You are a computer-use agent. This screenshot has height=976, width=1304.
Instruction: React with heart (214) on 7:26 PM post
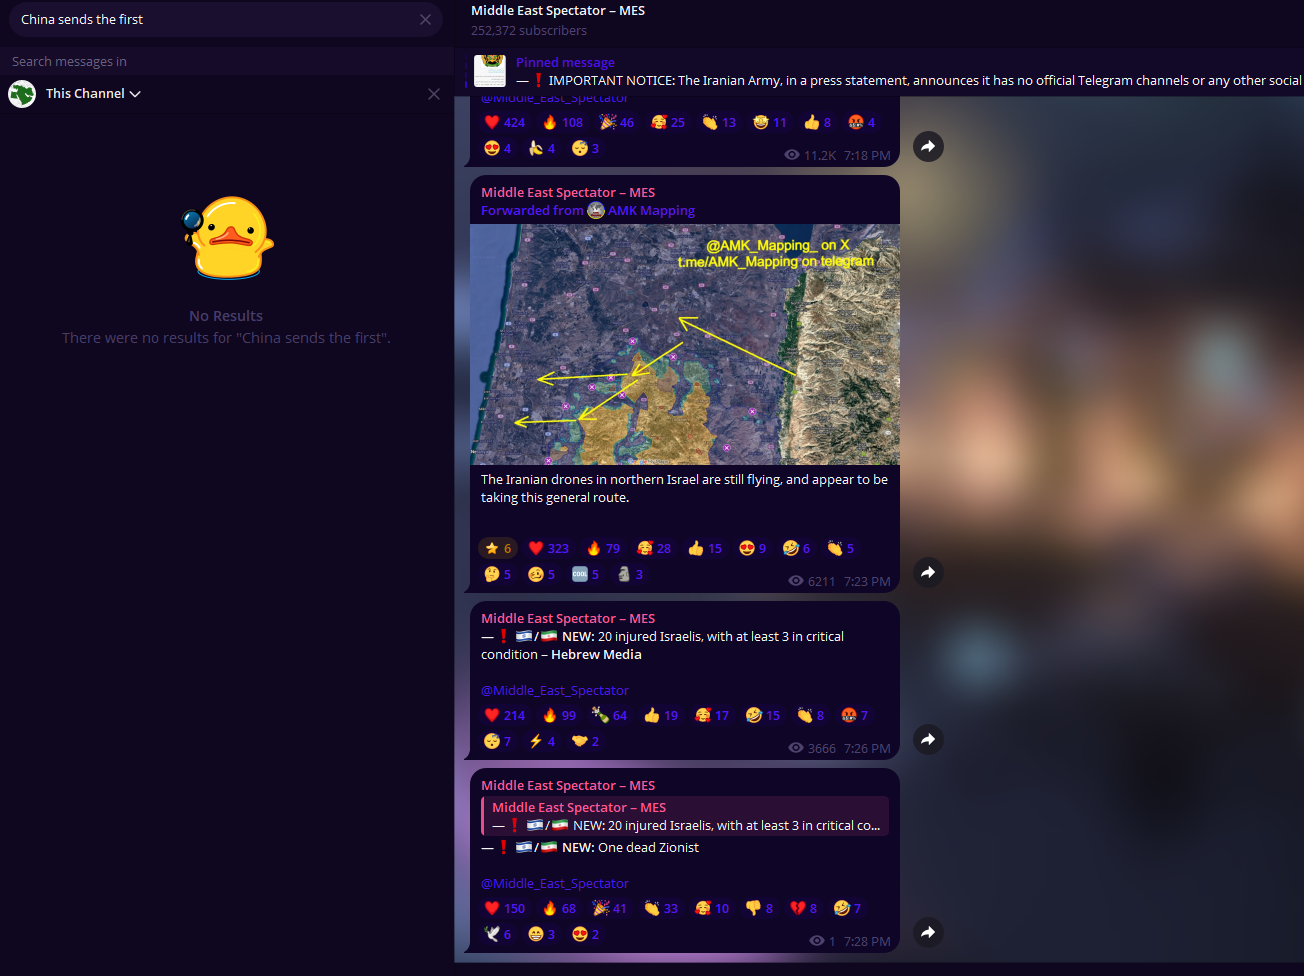click(505, 716)
